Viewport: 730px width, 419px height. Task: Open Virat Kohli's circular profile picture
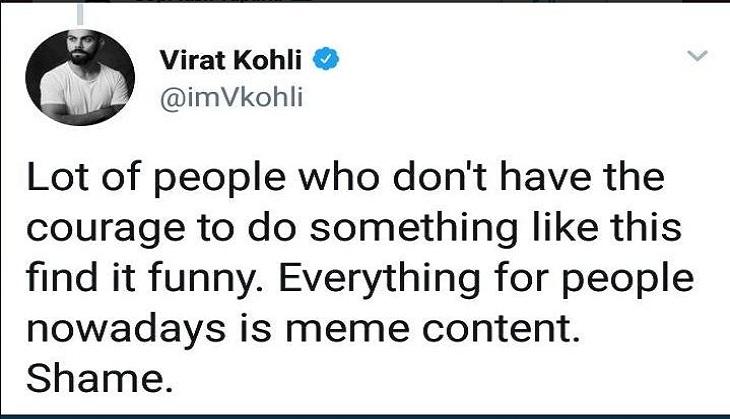[x=80, y=77]
